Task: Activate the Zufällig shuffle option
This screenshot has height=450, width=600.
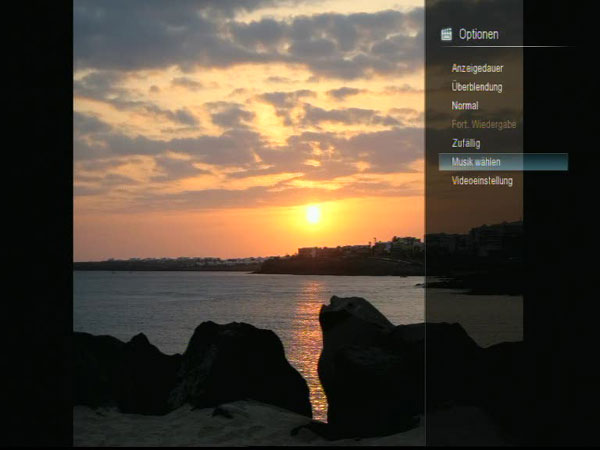Action: click(466, 143)
